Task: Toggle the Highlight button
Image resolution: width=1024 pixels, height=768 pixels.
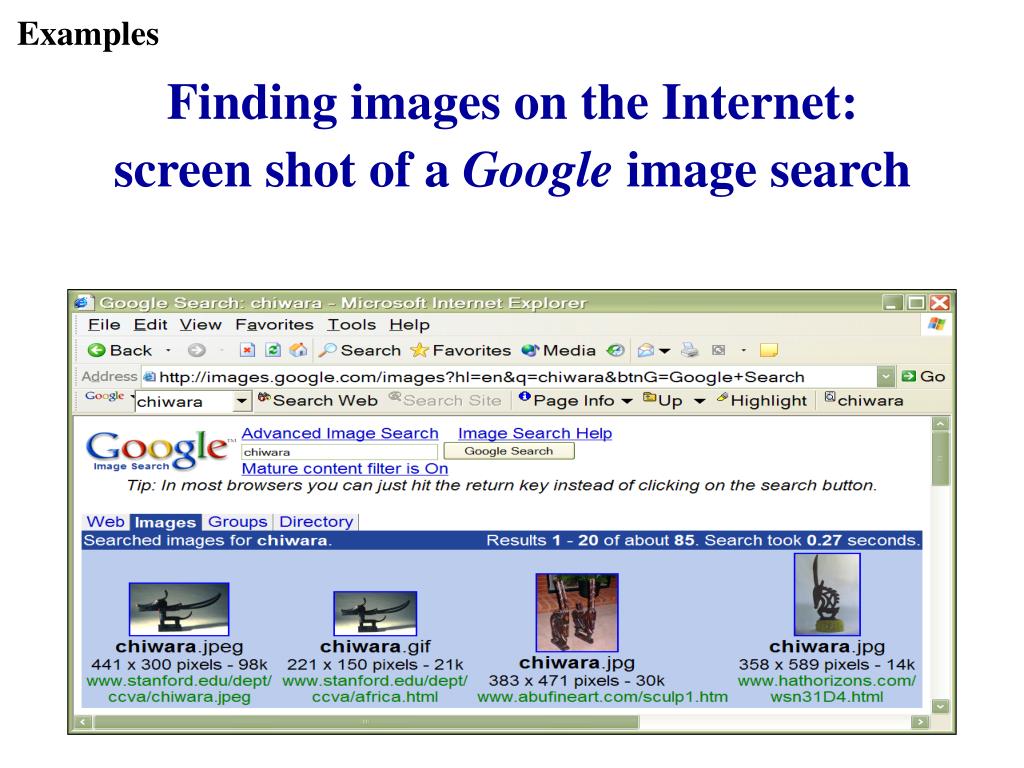Action: click(x=762, y=400)
